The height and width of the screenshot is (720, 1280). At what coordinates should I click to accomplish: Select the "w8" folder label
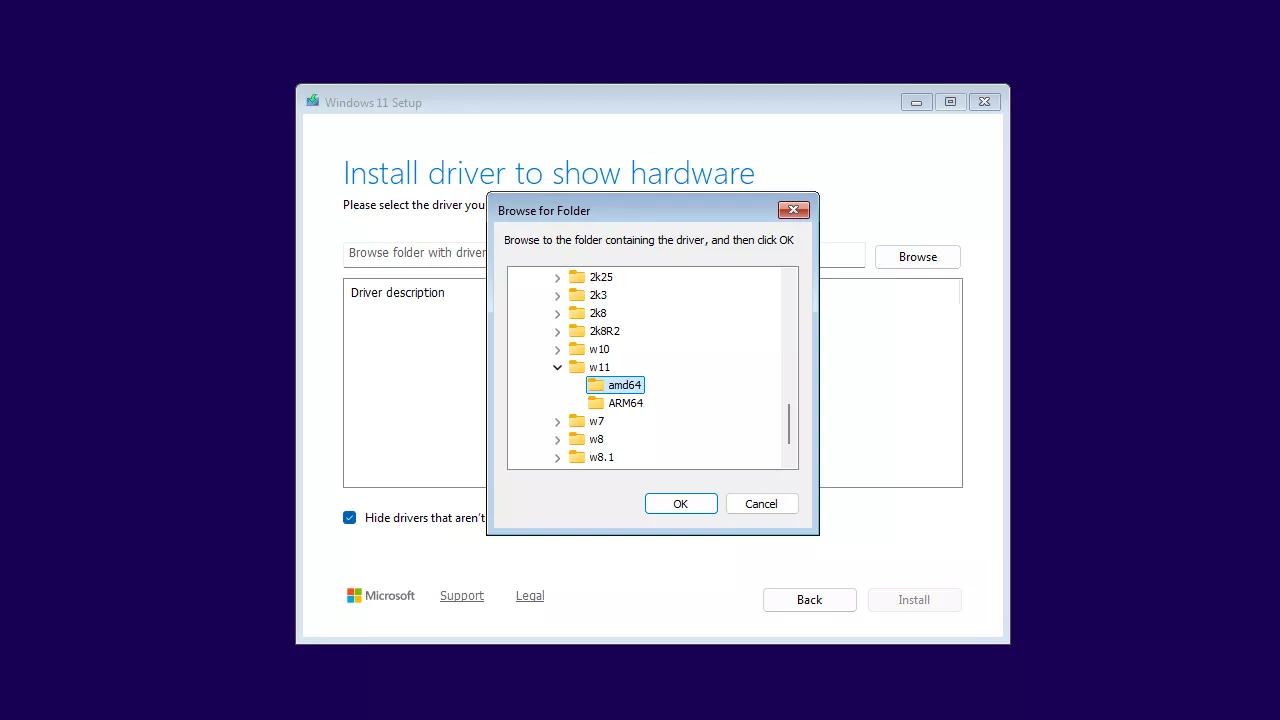(x=597, y=439)
